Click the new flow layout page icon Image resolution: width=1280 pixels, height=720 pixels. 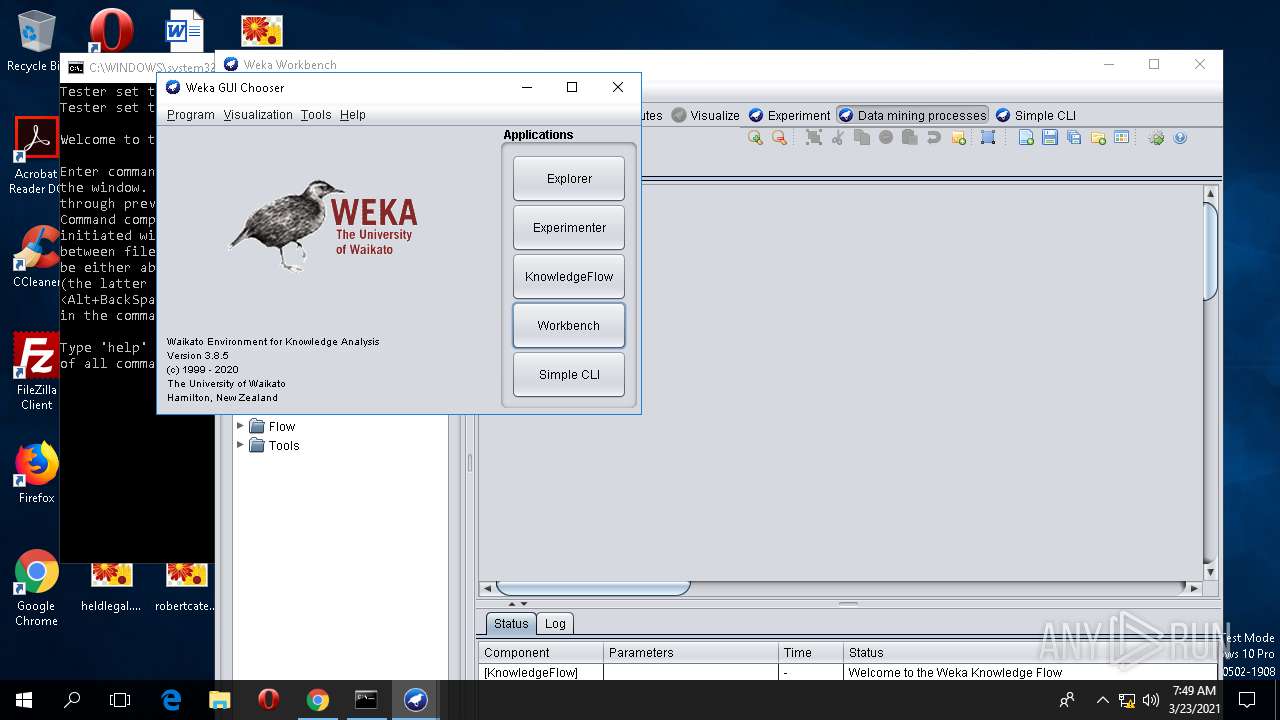tap(1026, 138)
